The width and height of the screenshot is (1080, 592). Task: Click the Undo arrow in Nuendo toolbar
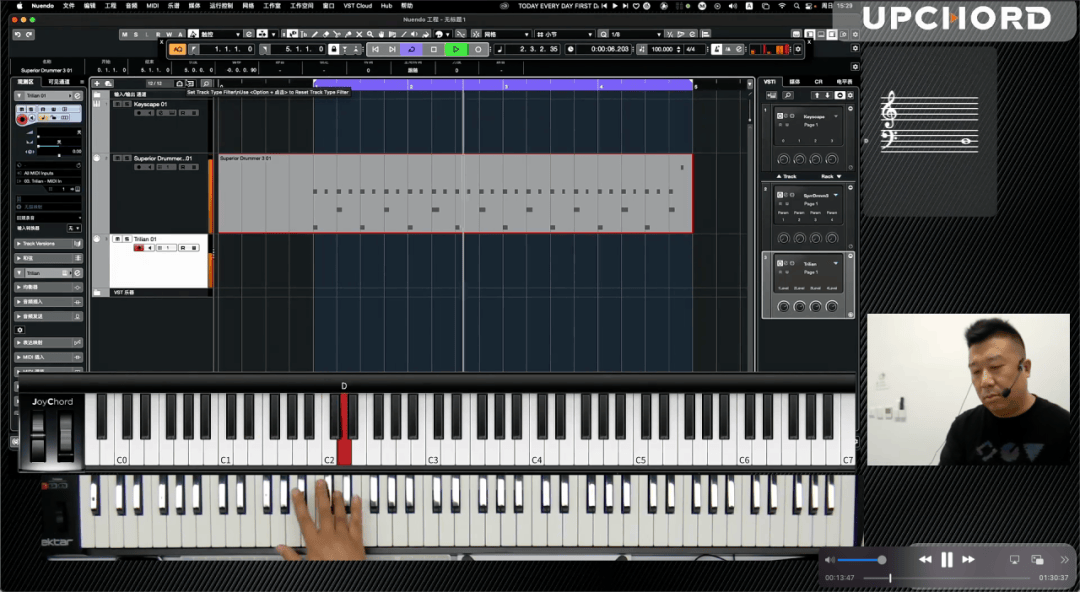pos(18,35)
